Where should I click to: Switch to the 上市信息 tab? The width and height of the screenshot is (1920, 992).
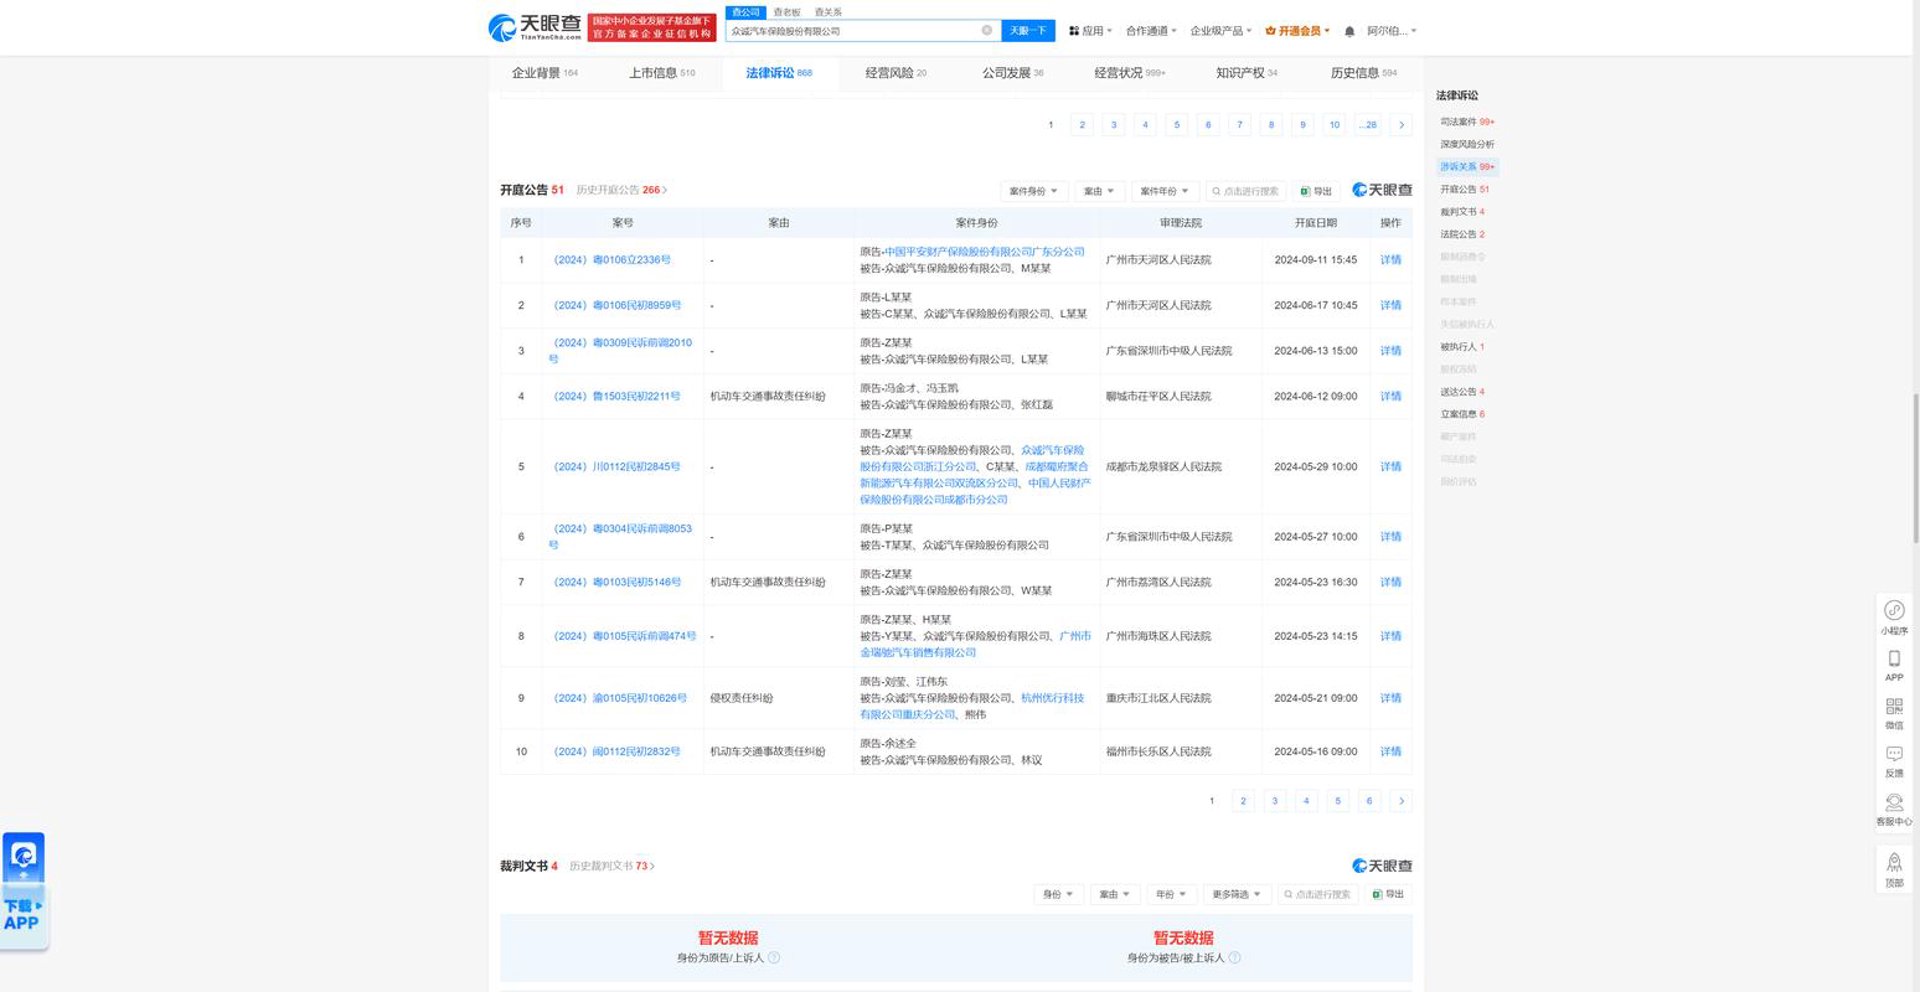[662, 73]
